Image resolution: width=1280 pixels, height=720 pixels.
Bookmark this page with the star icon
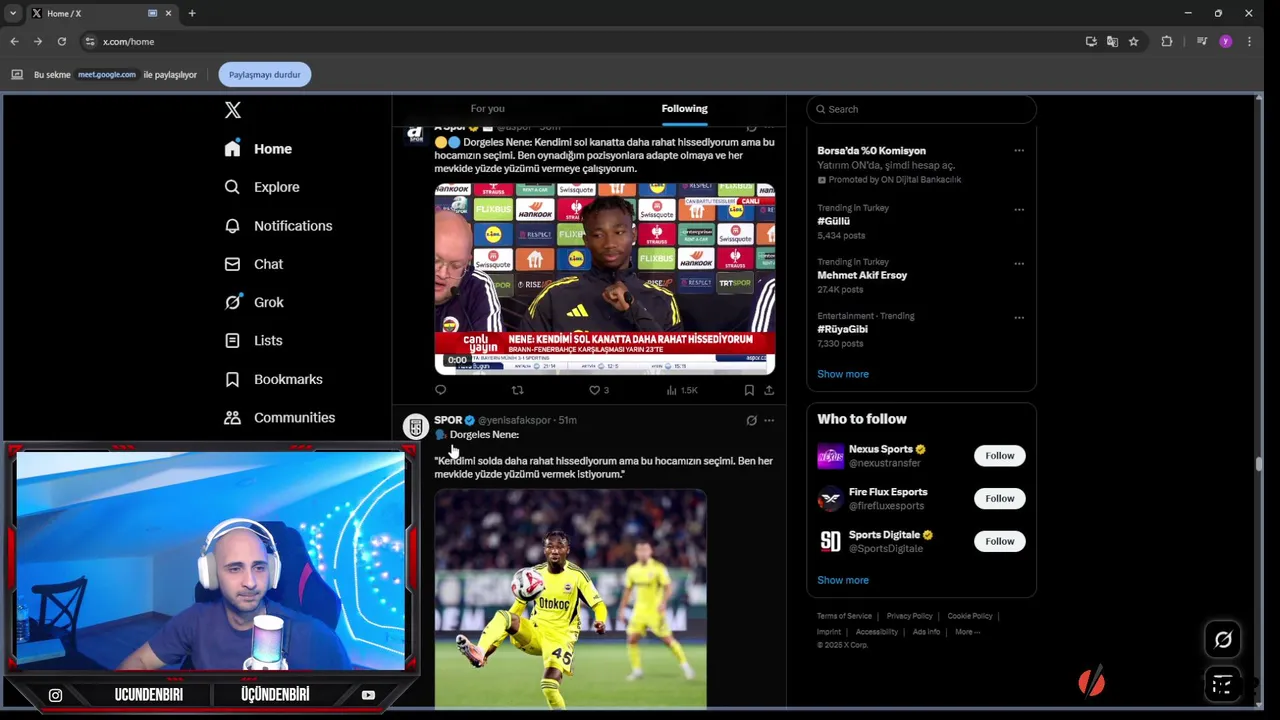[x=1133, y=41]
